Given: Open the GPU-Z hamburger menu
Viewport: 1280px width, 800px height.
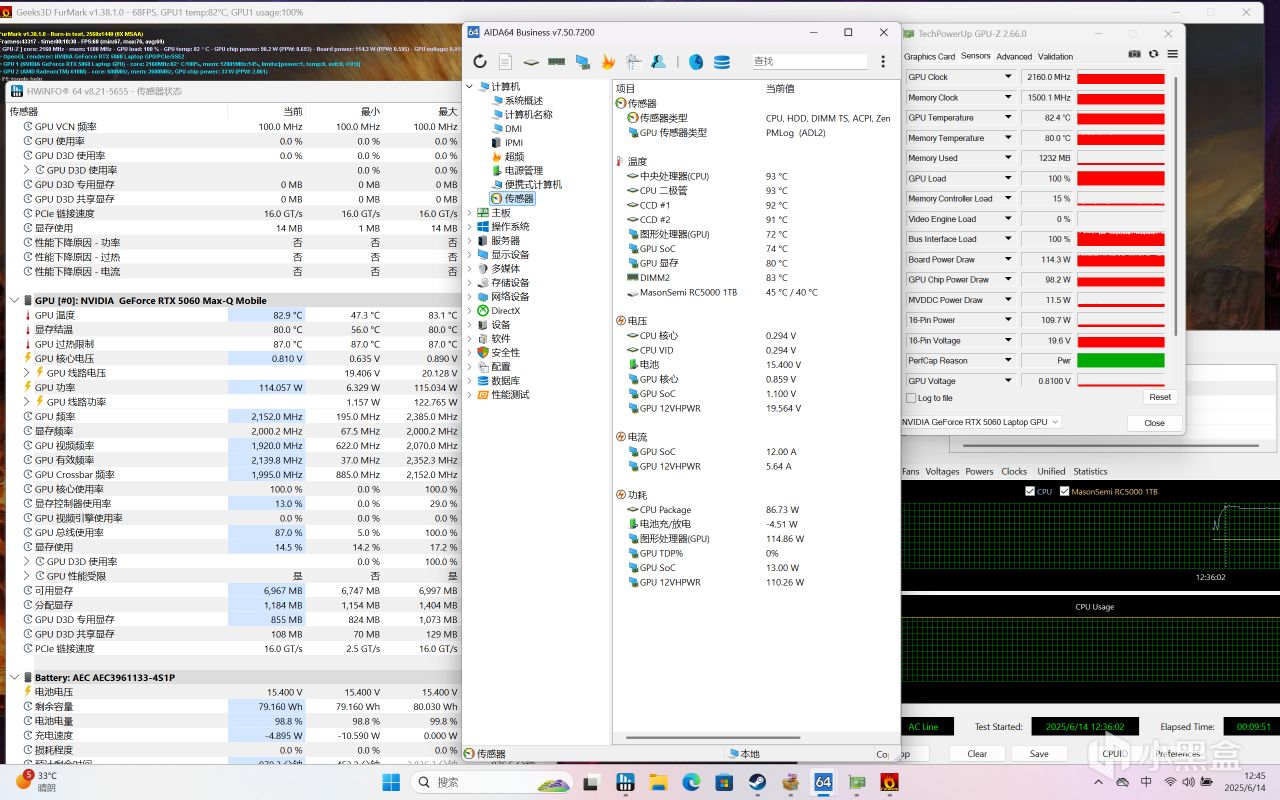Looking at the screenshot, I should (x=1172, y=54).
